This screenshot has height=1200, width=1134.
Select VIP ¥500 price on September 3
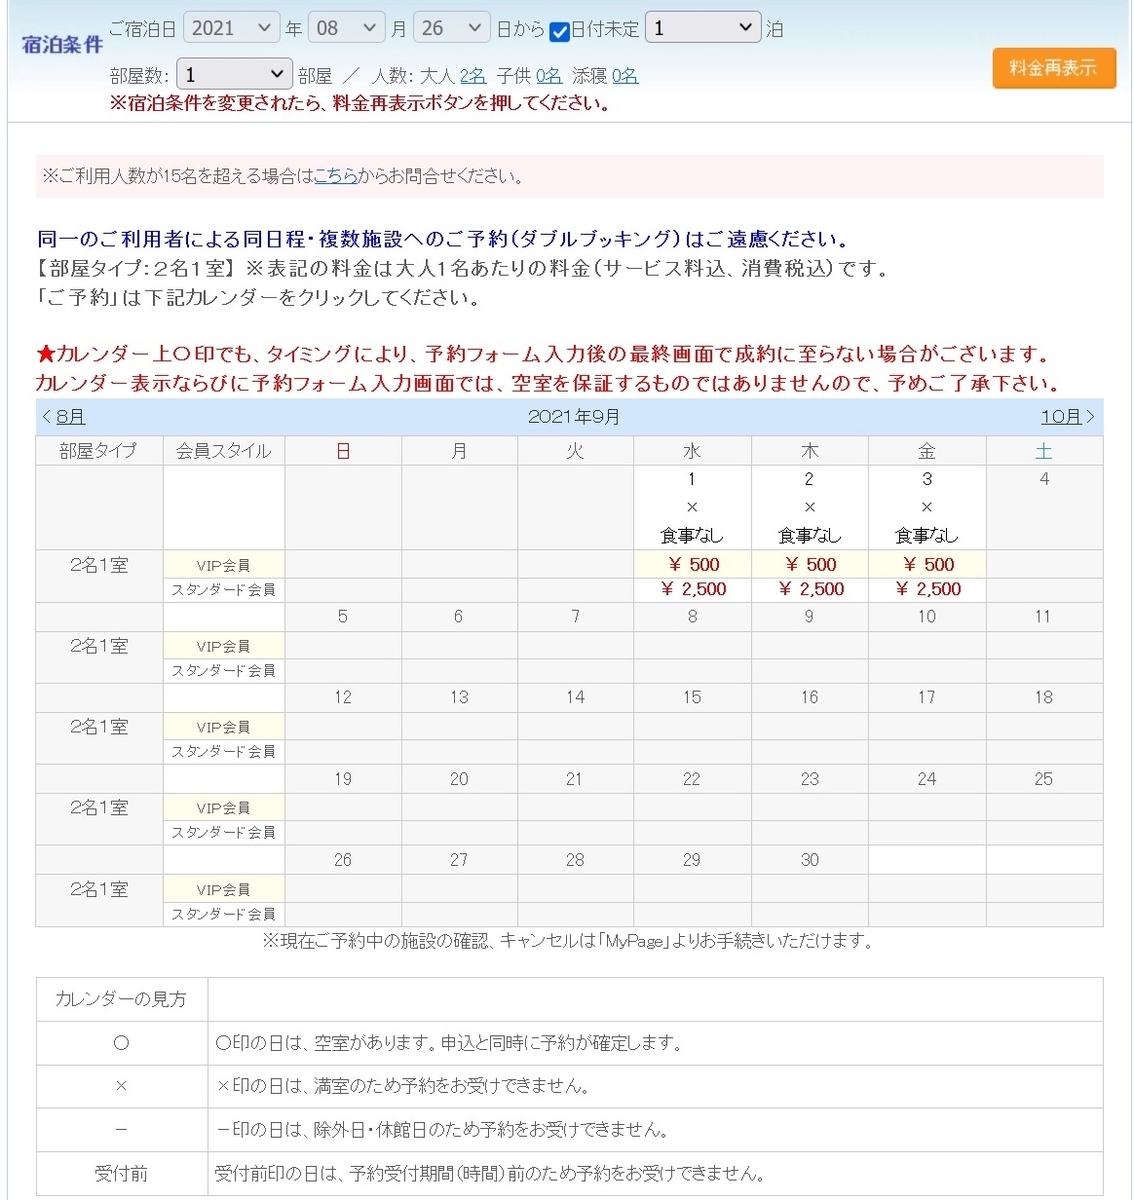[927, 564]
